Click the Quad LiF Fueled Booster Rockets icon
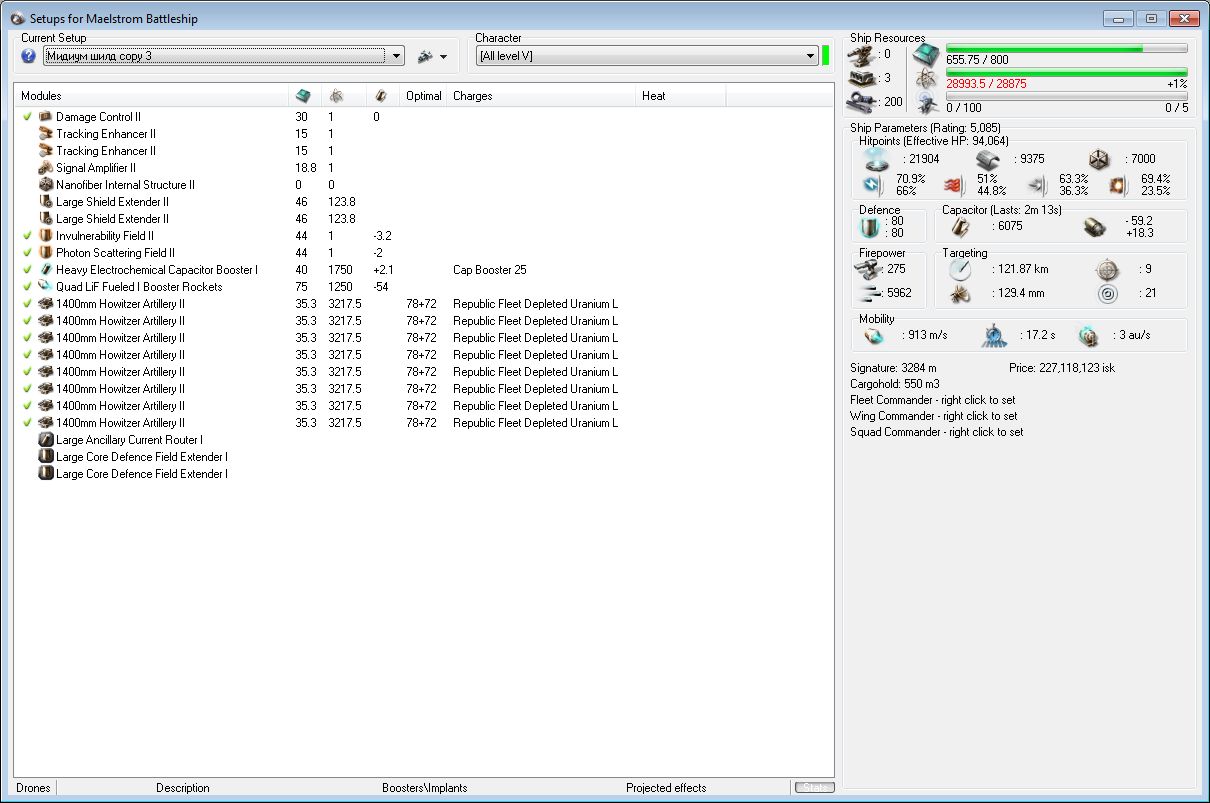1210x803 pixels. point(45,287)
